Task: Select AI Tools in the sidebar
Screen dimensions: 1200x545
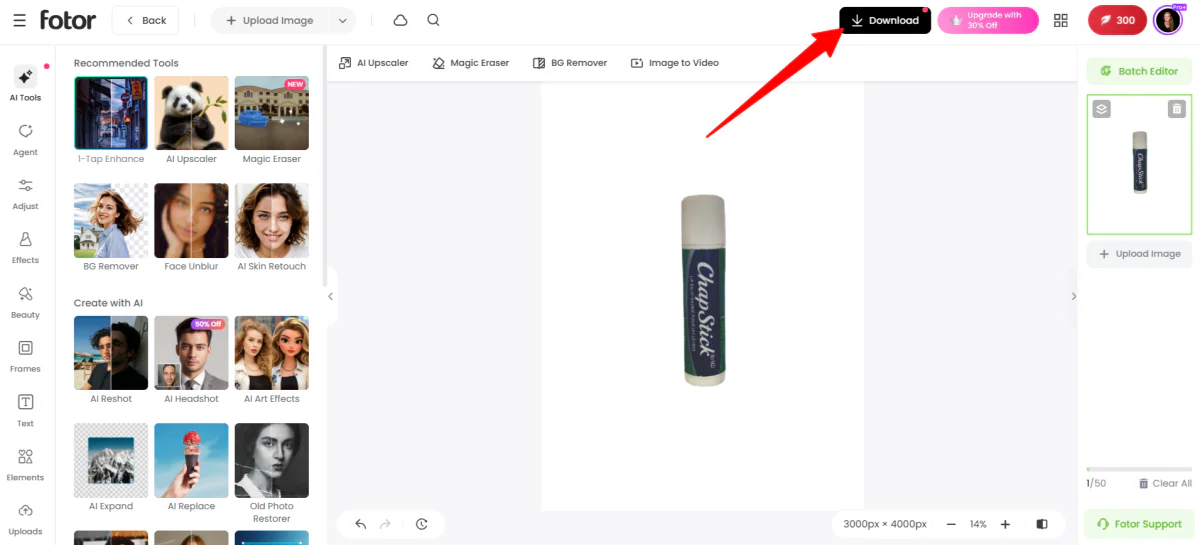Action: pos(26,85)
